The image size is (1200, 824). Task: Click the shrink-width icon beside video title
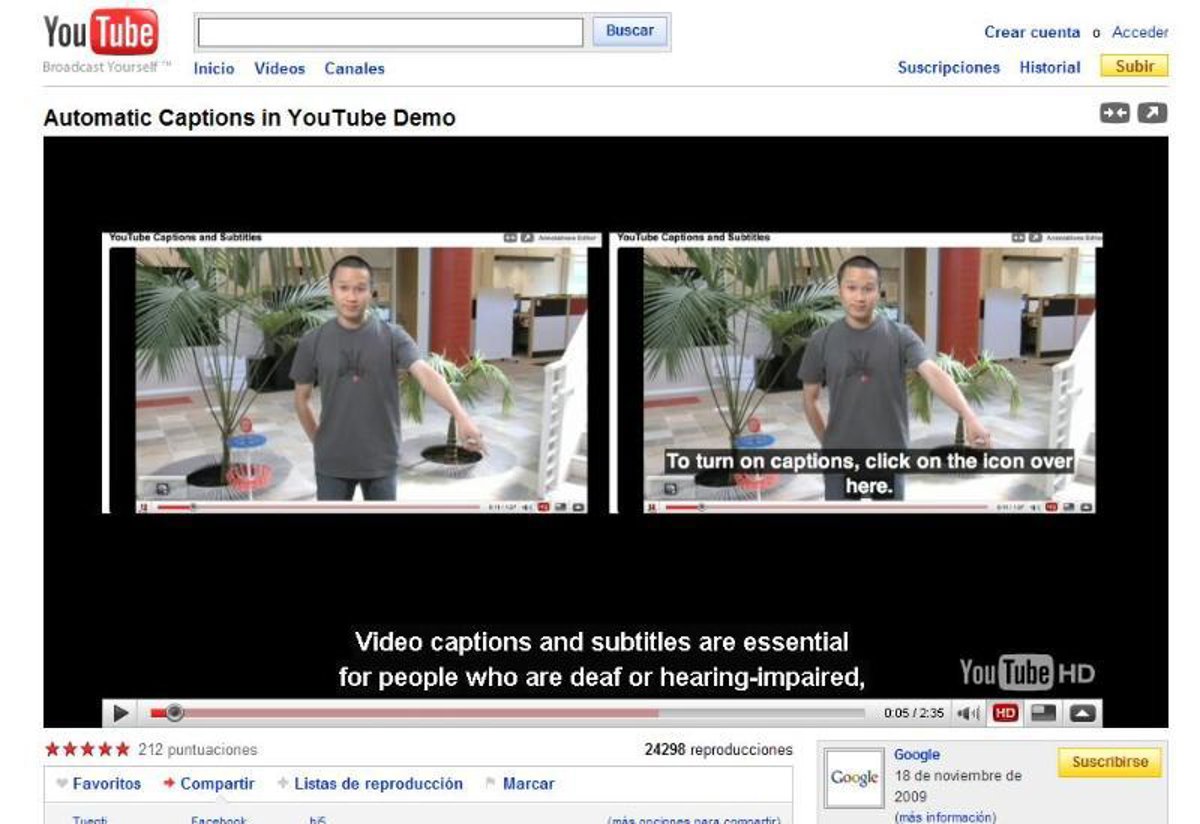(x=1115, y=113)
